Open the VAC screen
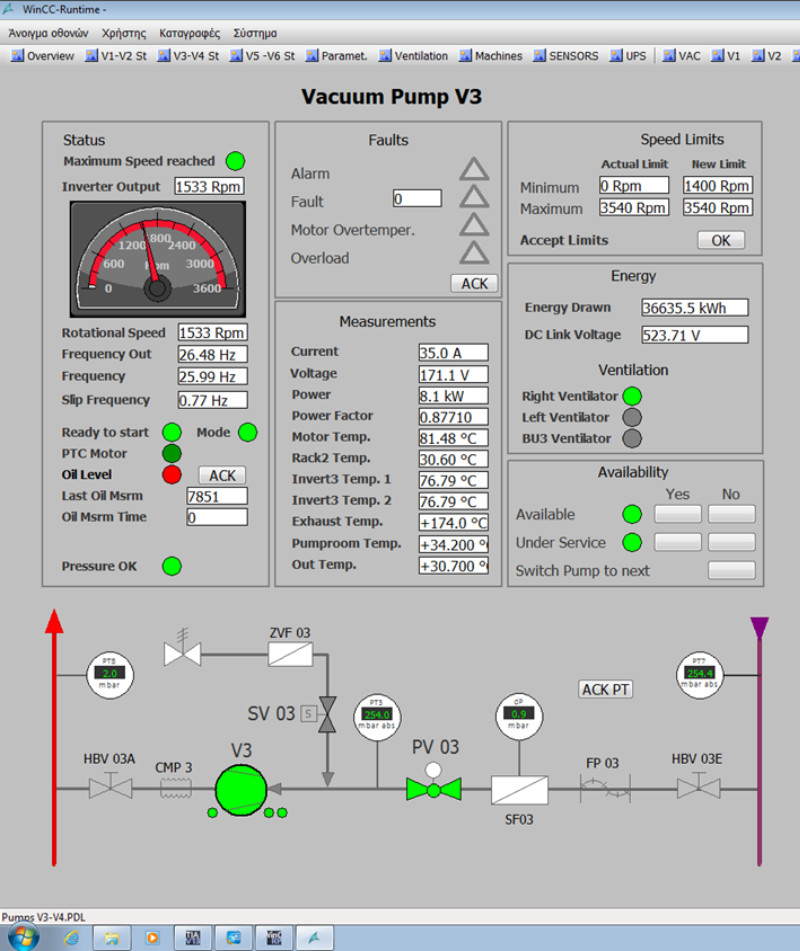This screenshot has width=800, height=951. pyautogui.click(x=681, y=56)
